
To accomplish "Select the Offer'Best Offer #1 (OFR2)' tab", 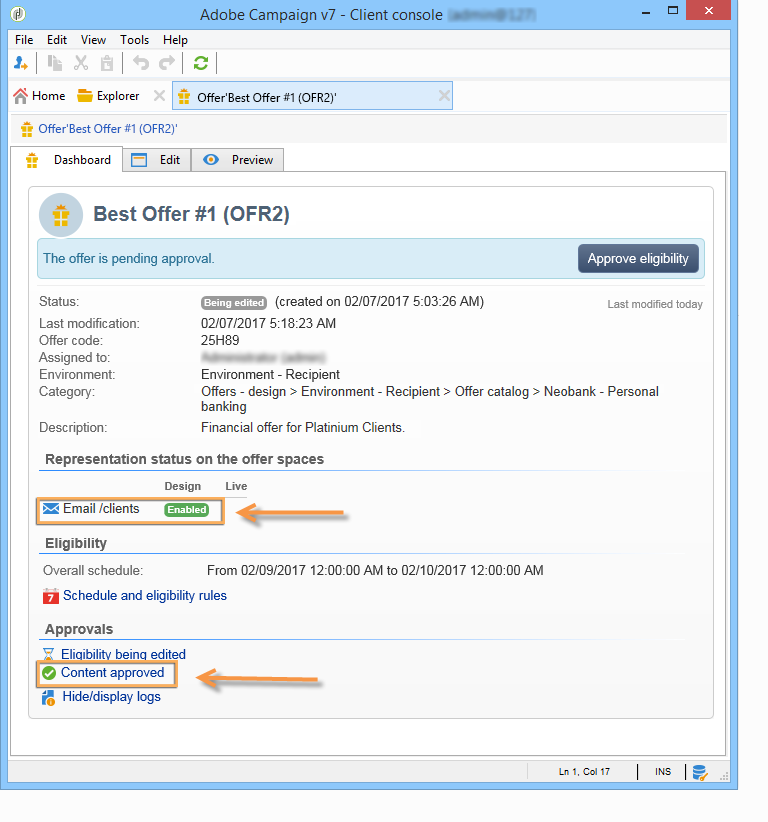I will click(312, 96).
